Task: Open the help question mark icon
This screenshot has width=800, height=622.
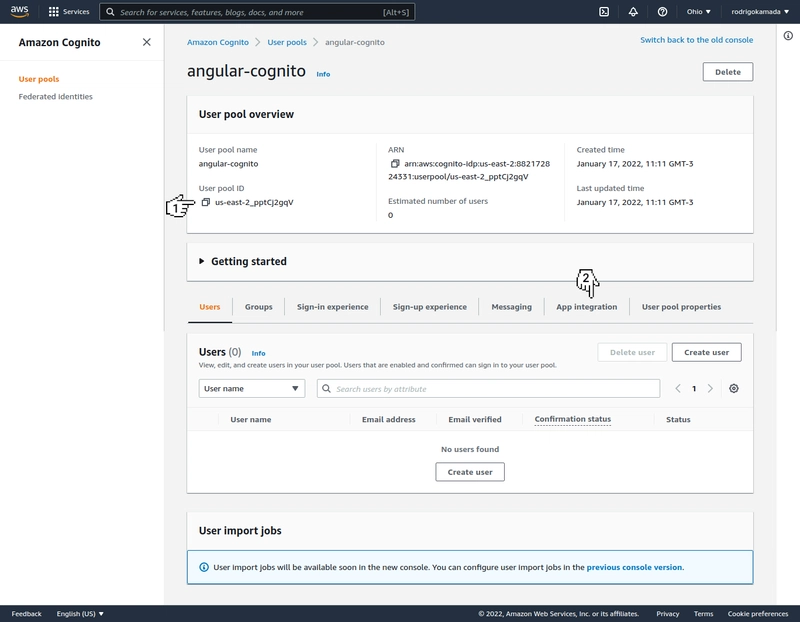Action: pyautogui.click(x=662, y=12)
